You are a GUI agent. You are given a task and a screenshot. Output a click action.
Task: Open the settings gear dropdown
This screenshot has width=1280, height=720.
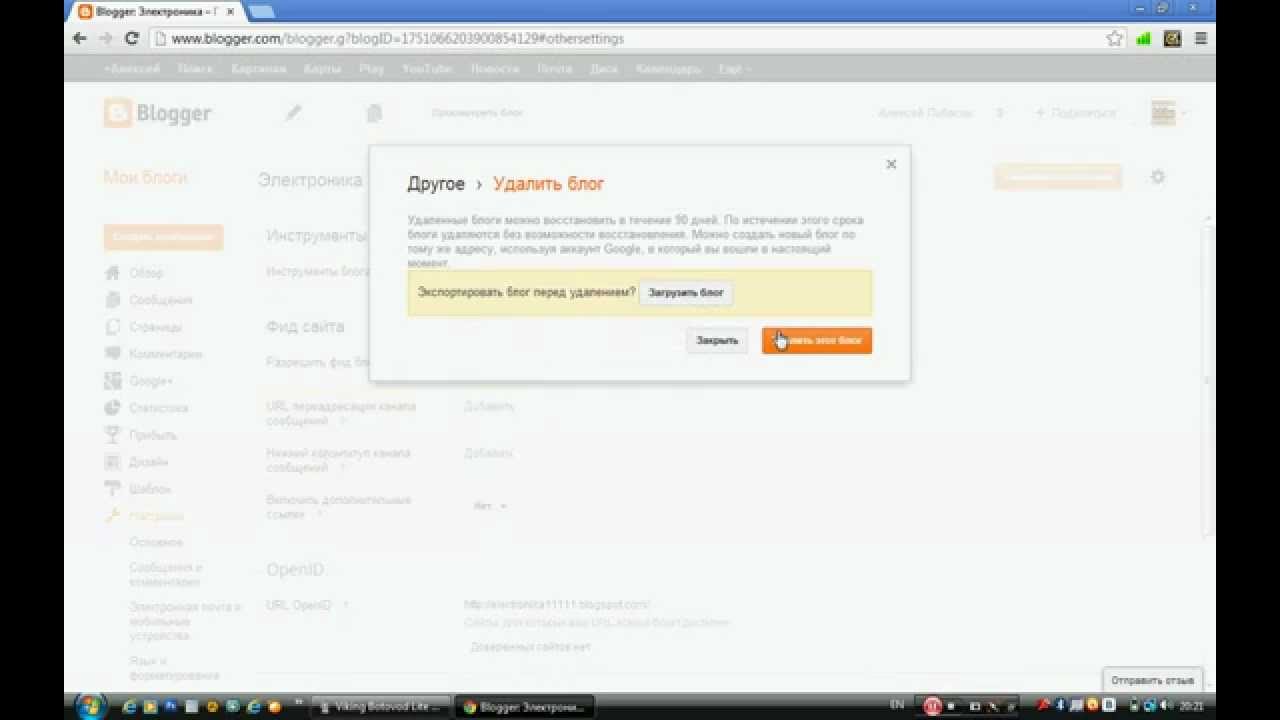pyautogui.click(x=1158, y=177)
